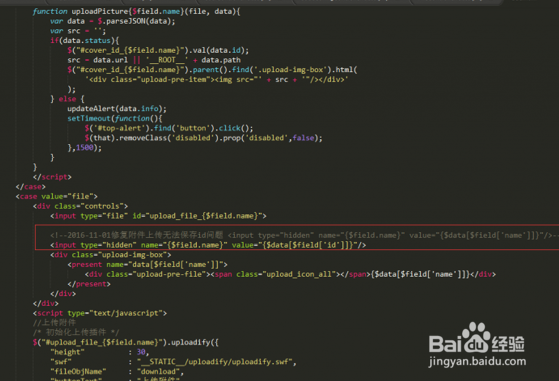Viewport: 559px width, 381px height.
Task: Click the 'upload-pre-item' img string line
Action: coord(216,79)
